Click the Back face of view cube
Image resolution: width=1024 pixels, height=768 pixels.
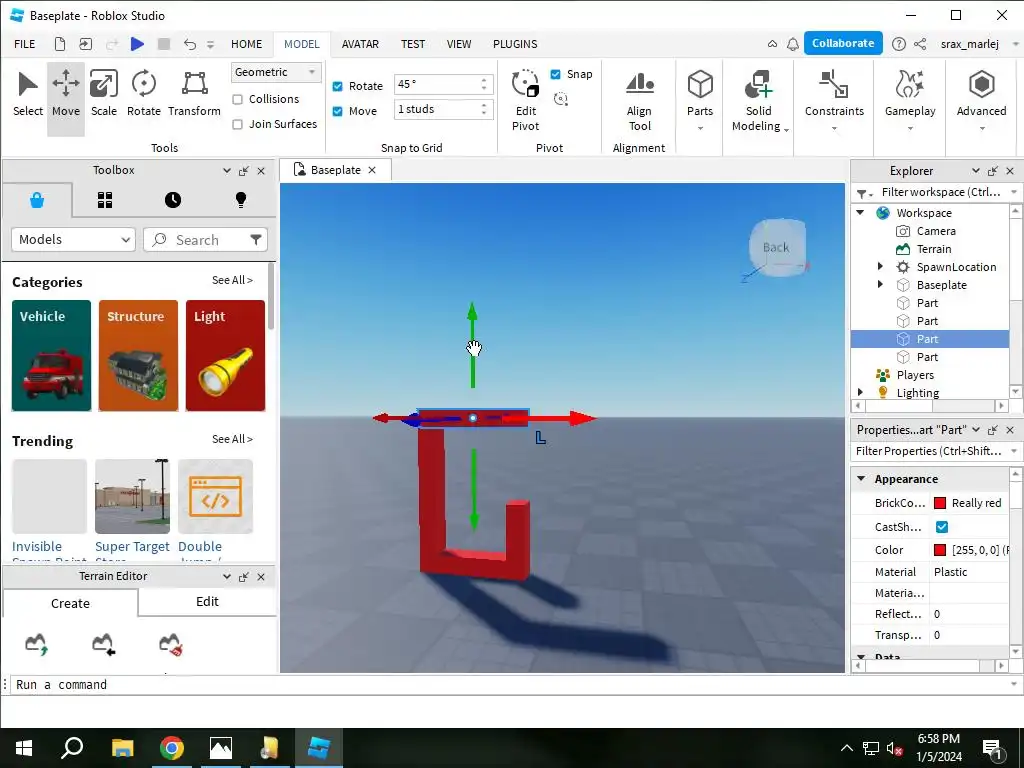pos(776,248)
